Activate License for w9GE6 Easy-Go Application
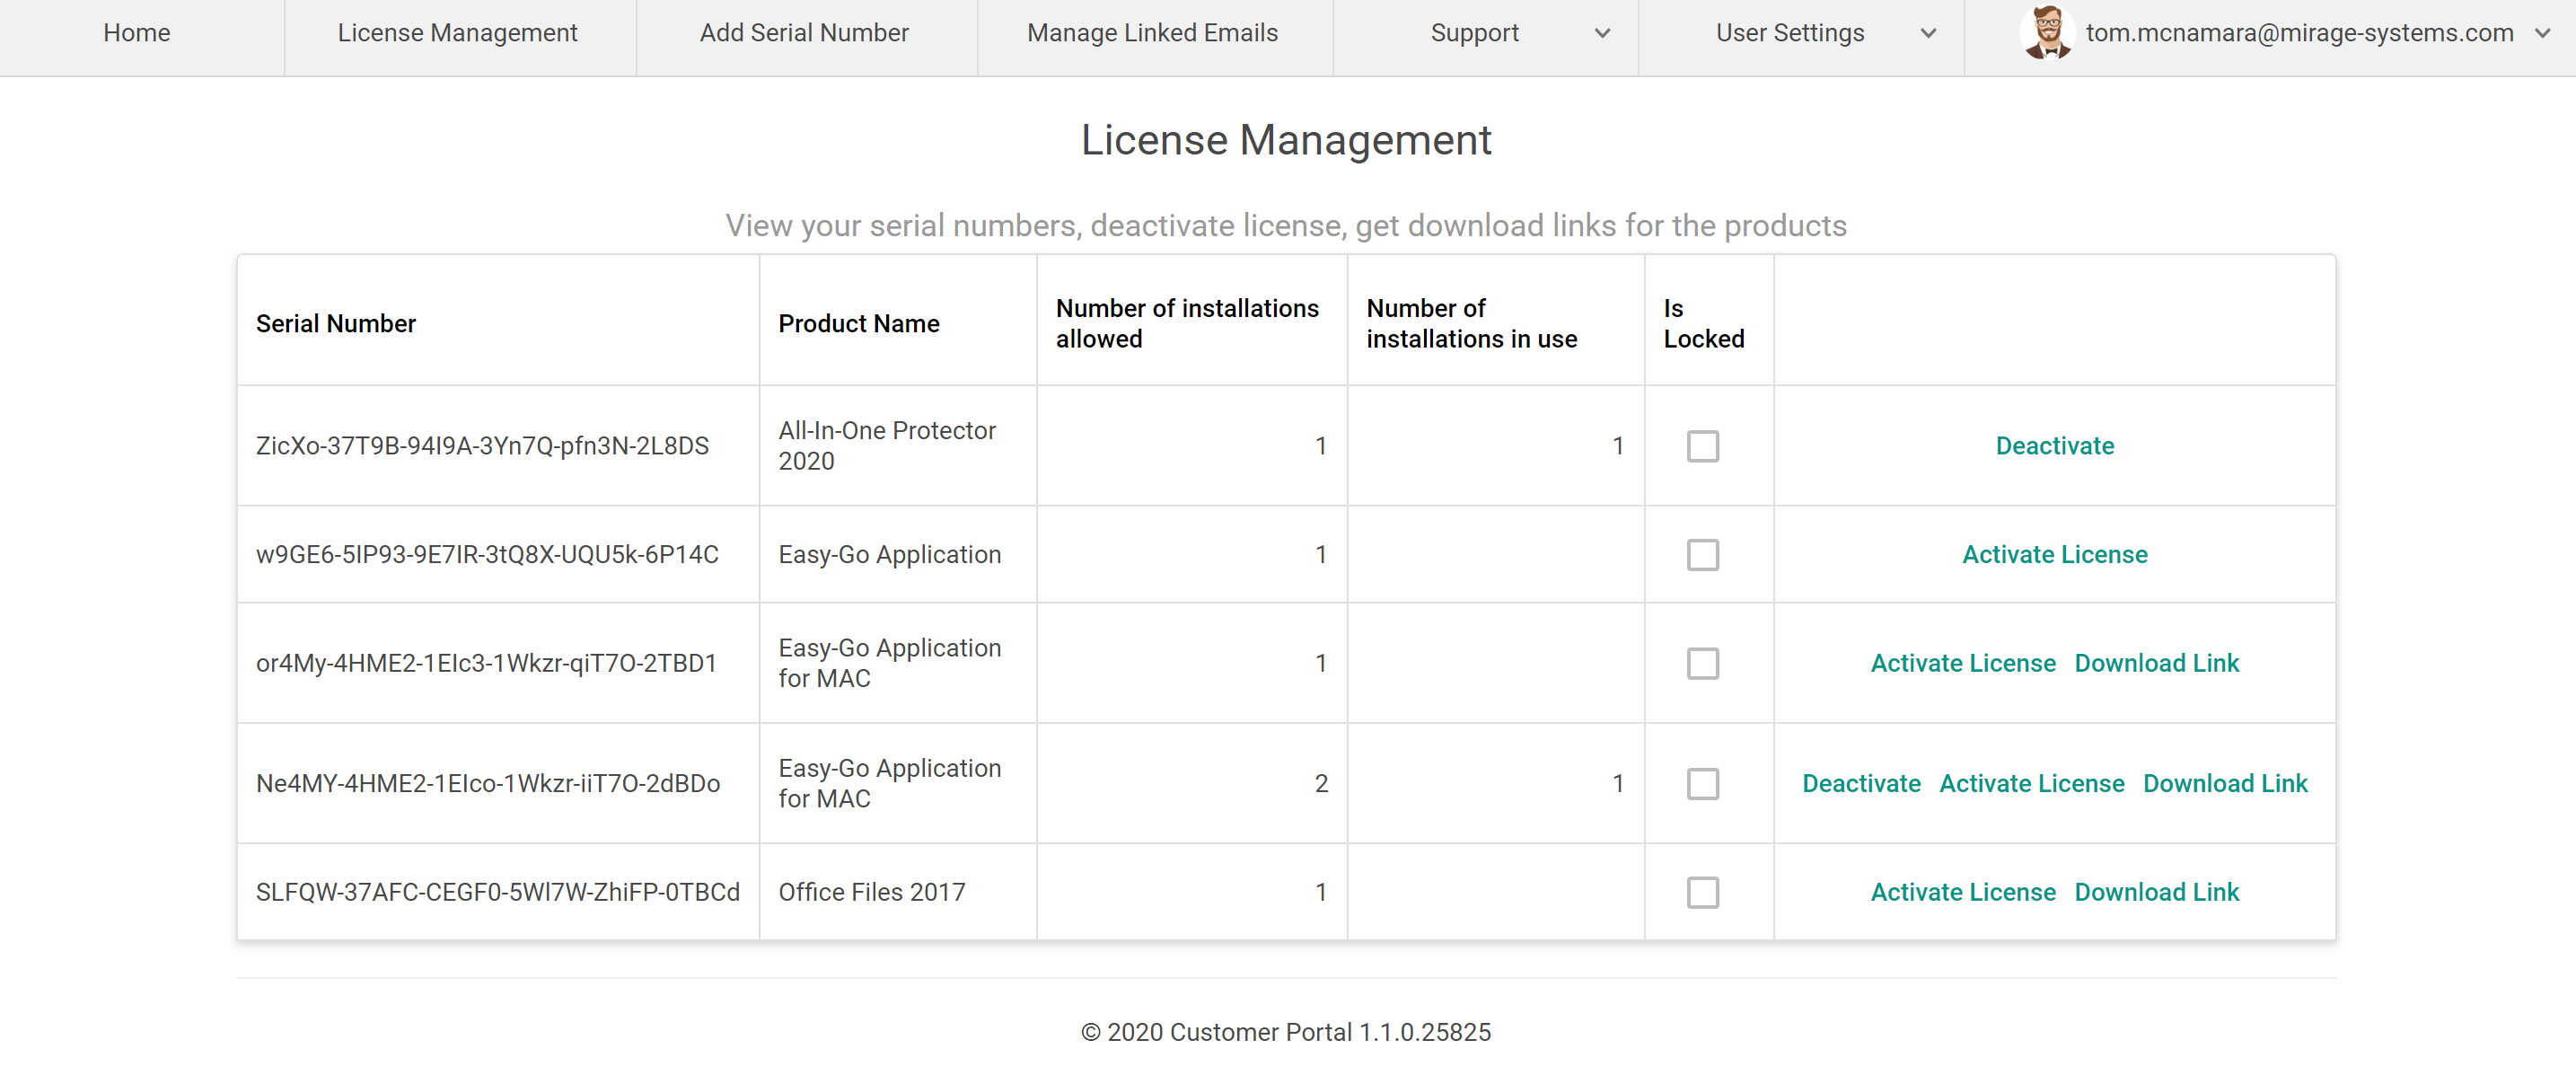Screen dimensions: 2576x1075 click(2054, 555)
